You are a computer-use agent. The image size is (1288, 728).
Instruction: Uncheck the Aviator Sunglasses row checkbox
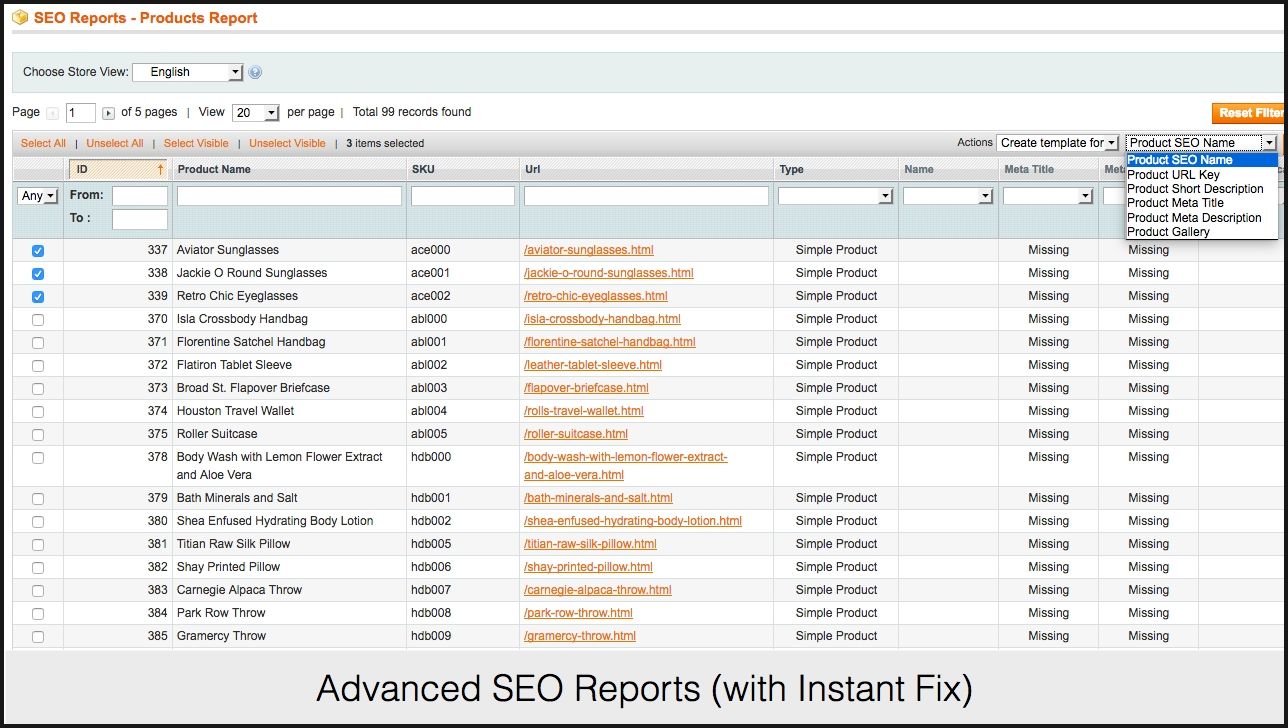click(x=38, y=251)
